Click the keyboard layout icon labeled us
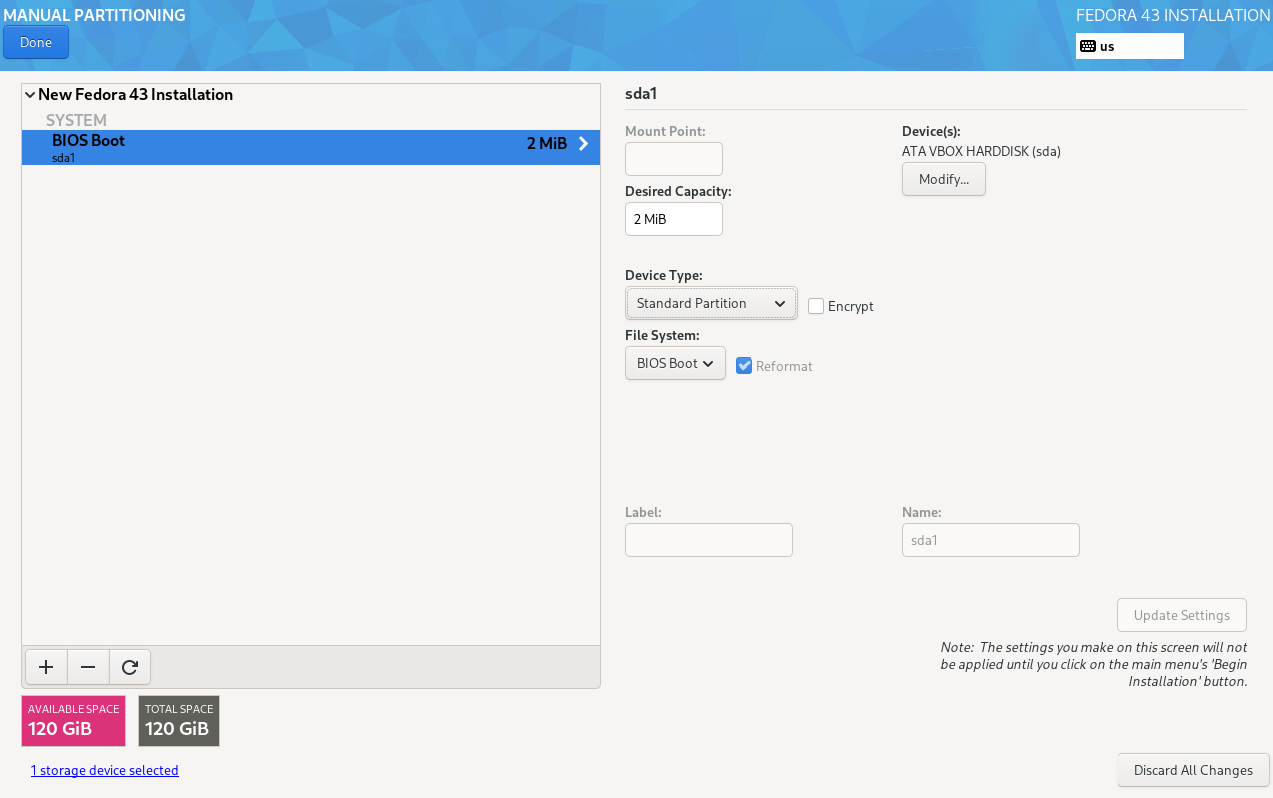The image size is (1273, 798). (x=1088, y=46)
